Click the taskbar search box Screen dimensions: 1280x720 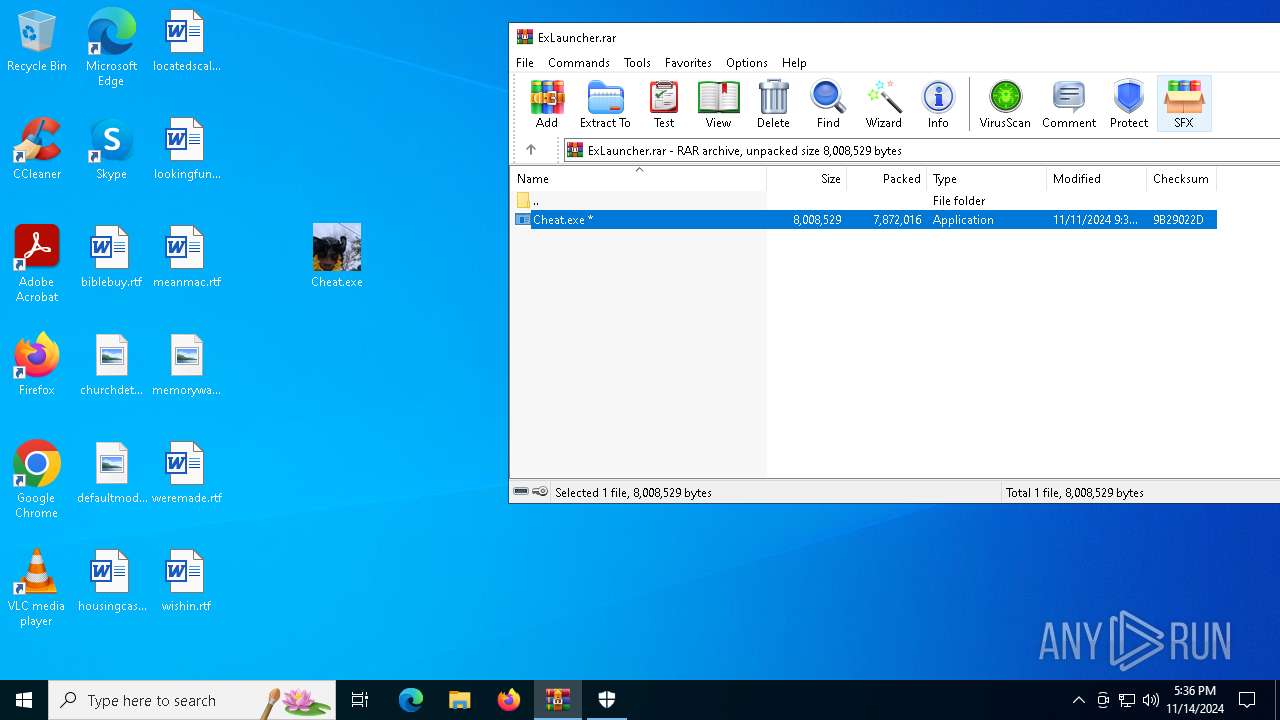coord(192,700)
